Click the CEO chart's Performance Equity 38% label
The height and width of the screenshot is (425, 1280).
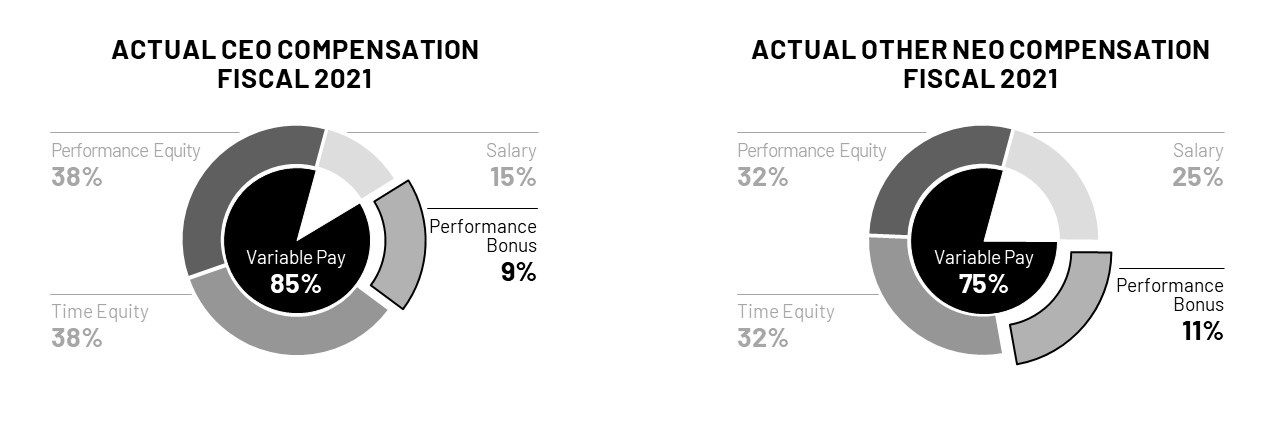(126, 165)
